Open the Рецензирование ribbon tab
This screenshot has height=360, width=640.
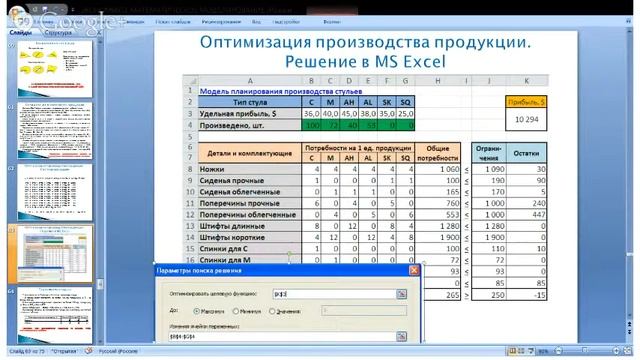tap(221, 22)
